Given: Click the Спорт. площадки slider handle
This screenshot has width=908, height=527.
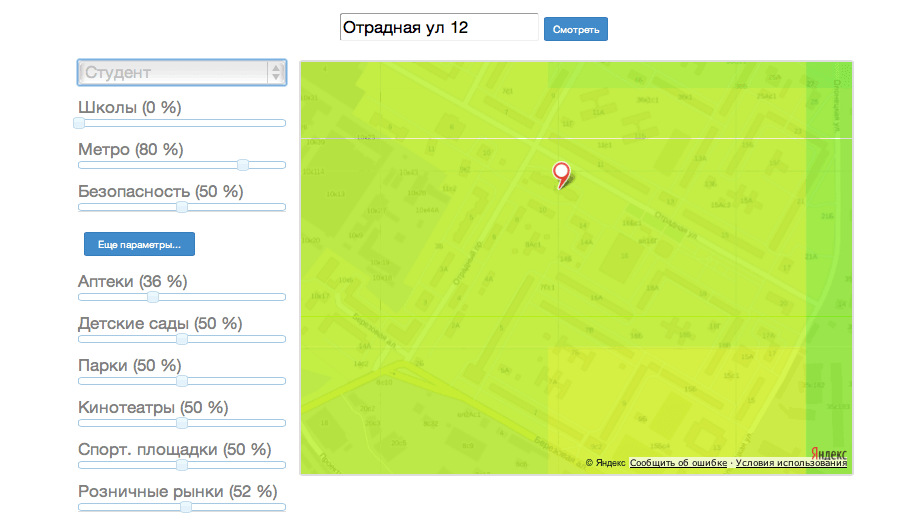Looking at the screenshot, I should 182,465.
